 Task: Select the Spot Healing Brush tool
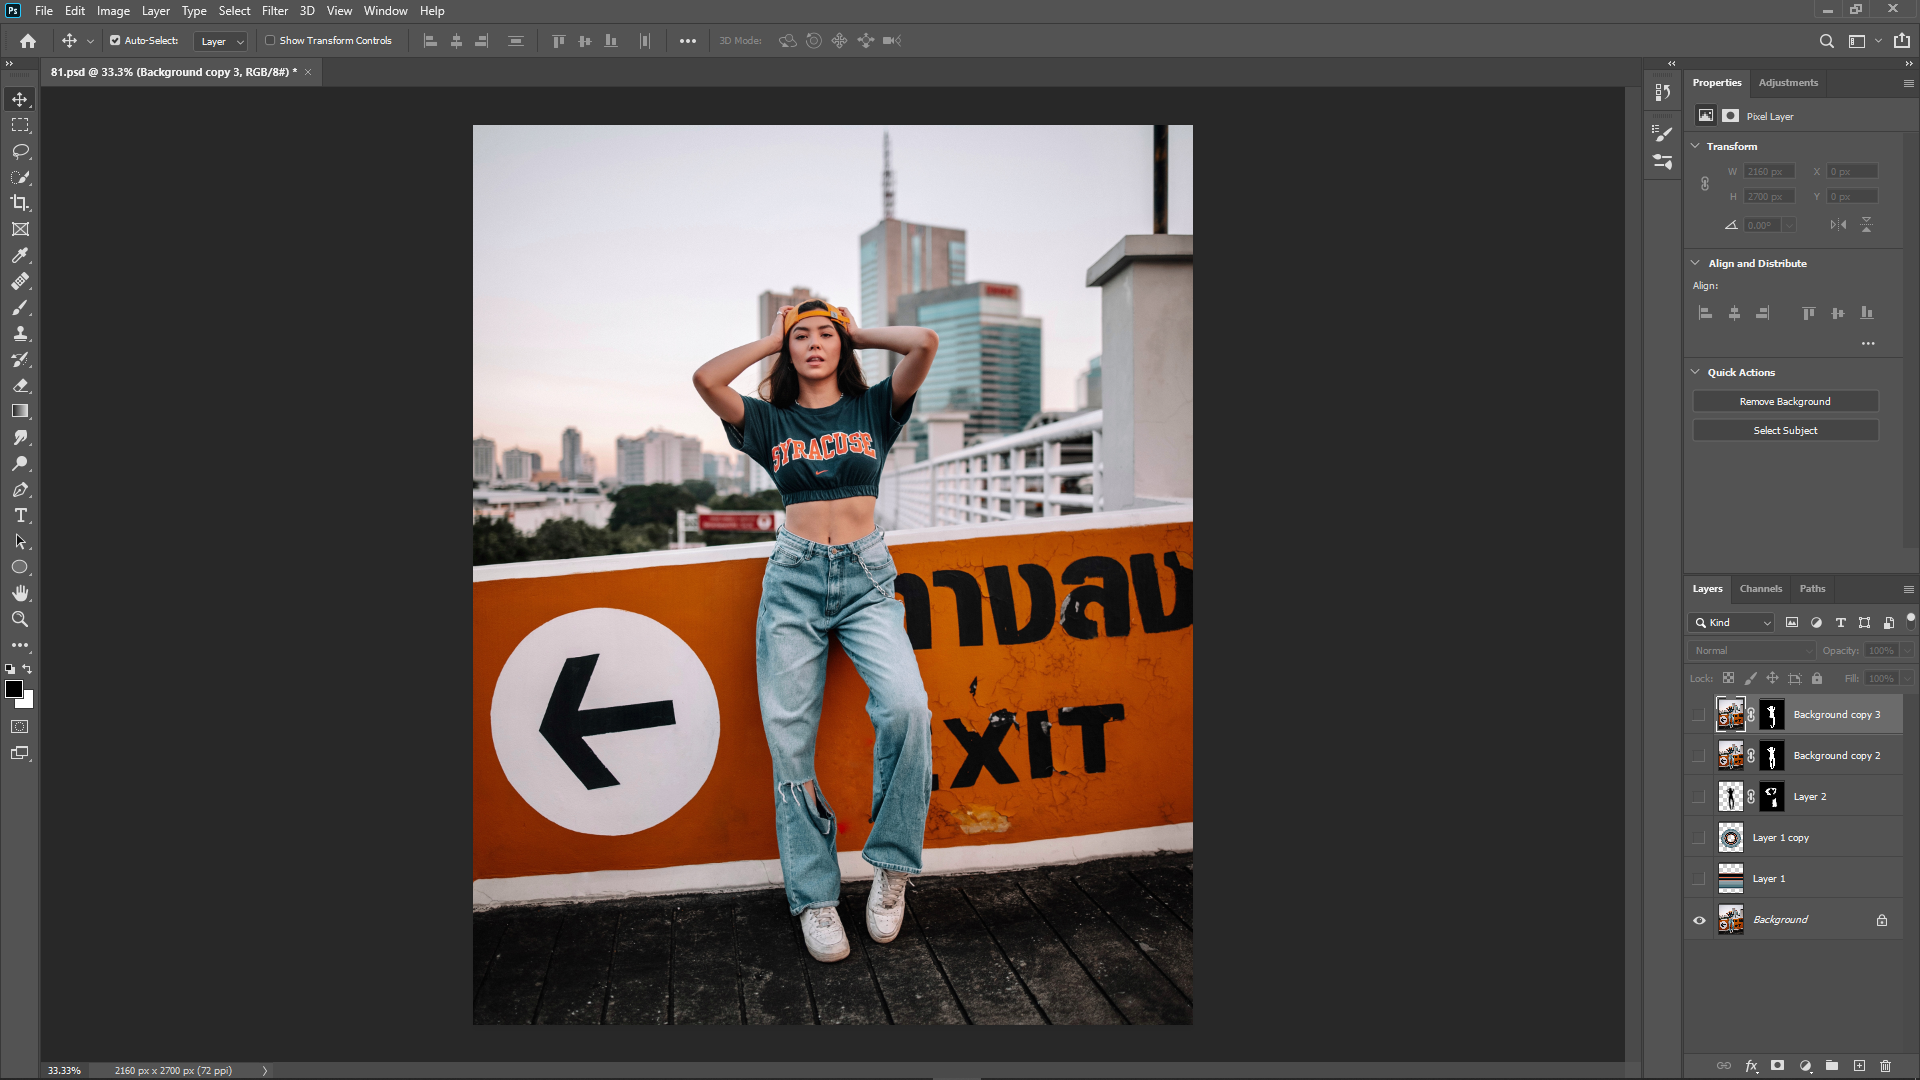[20, 281]
